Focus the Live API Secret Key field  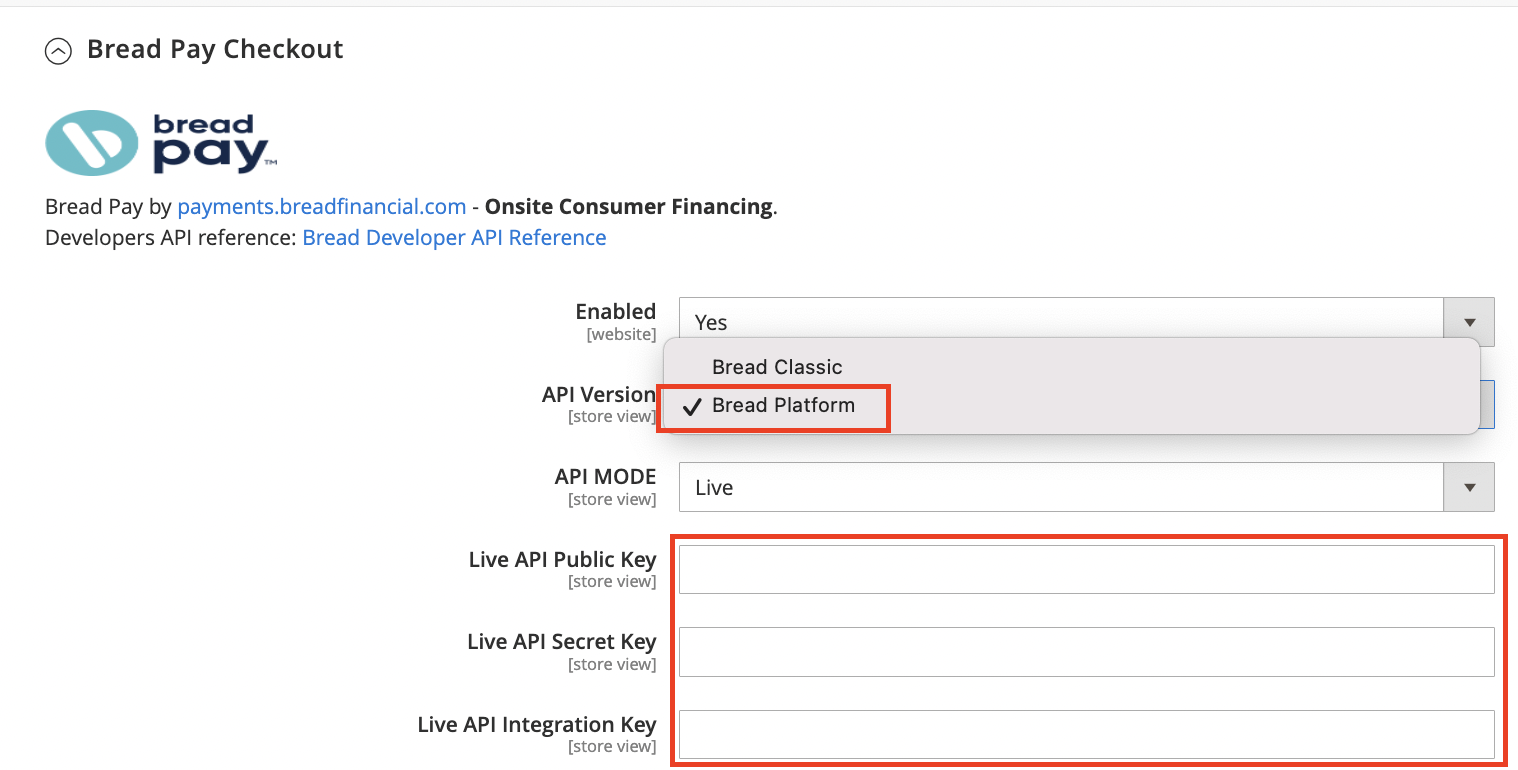[x=1086, y=652]
